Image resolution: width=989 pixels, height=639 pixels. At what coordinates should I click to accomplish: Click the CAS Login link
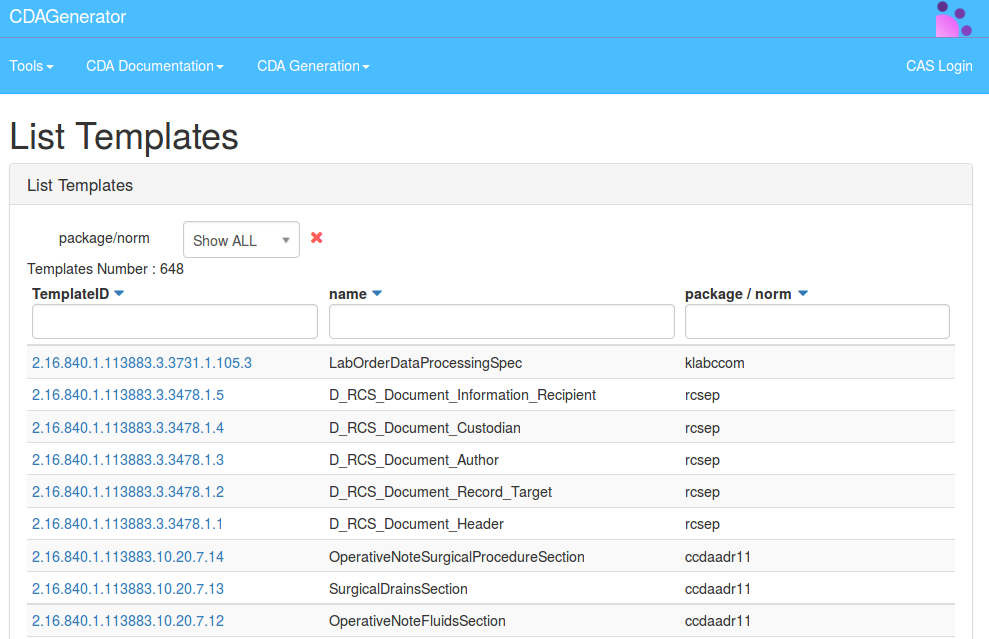click(x=939, y=66)
